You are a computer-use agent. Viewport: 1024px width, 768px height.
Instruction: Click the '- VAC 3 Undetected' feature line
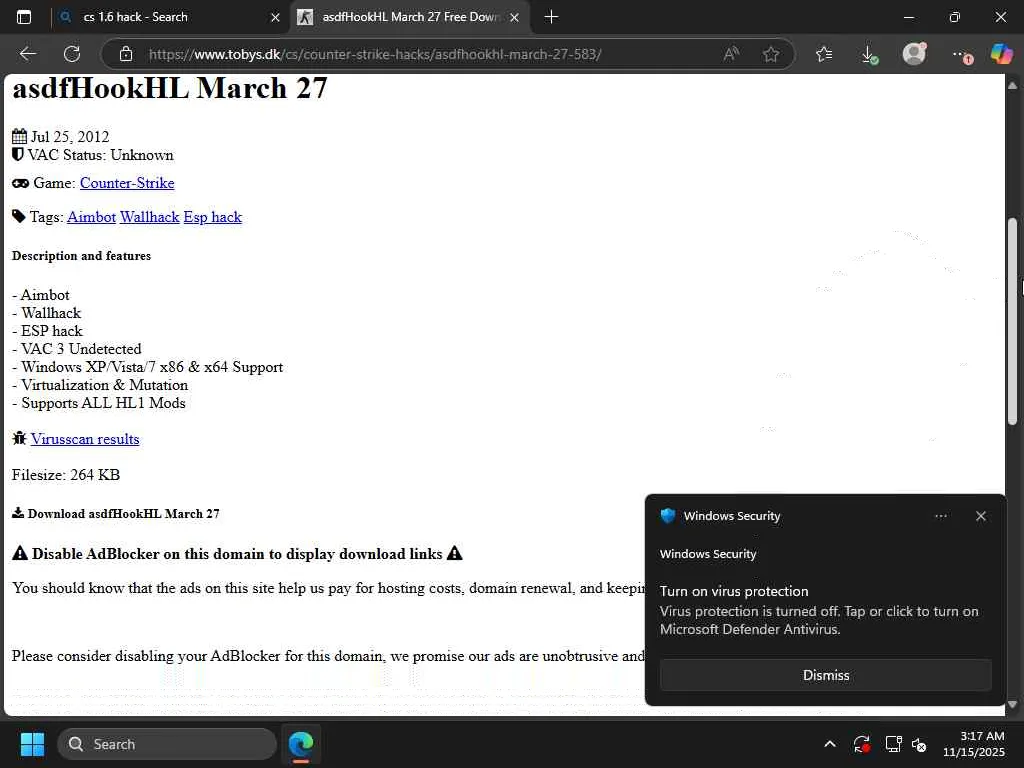[x=76, y=349]
